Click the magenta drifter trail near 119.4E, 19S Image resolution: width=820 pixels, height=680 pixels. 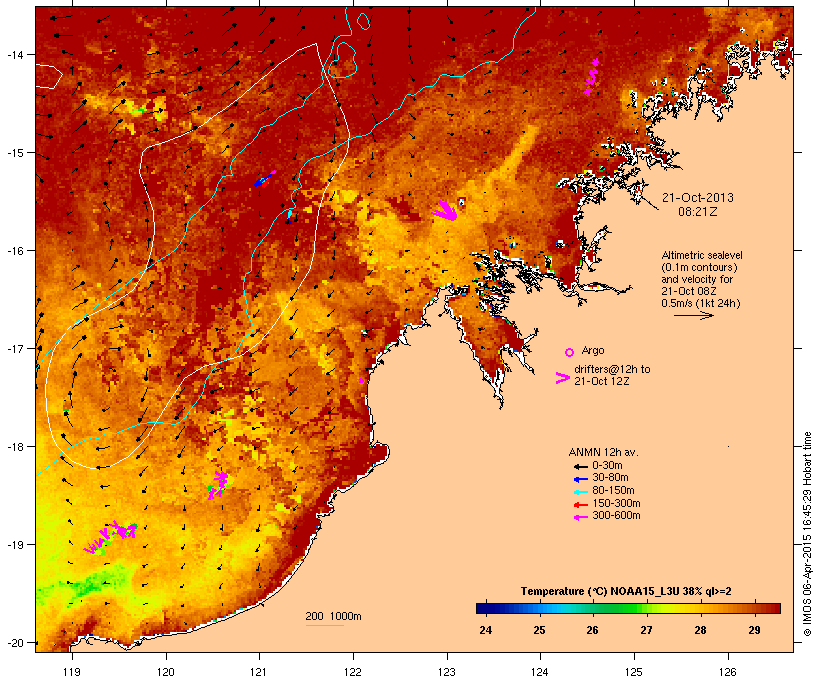pyautogui.click(x=111, y=538)
